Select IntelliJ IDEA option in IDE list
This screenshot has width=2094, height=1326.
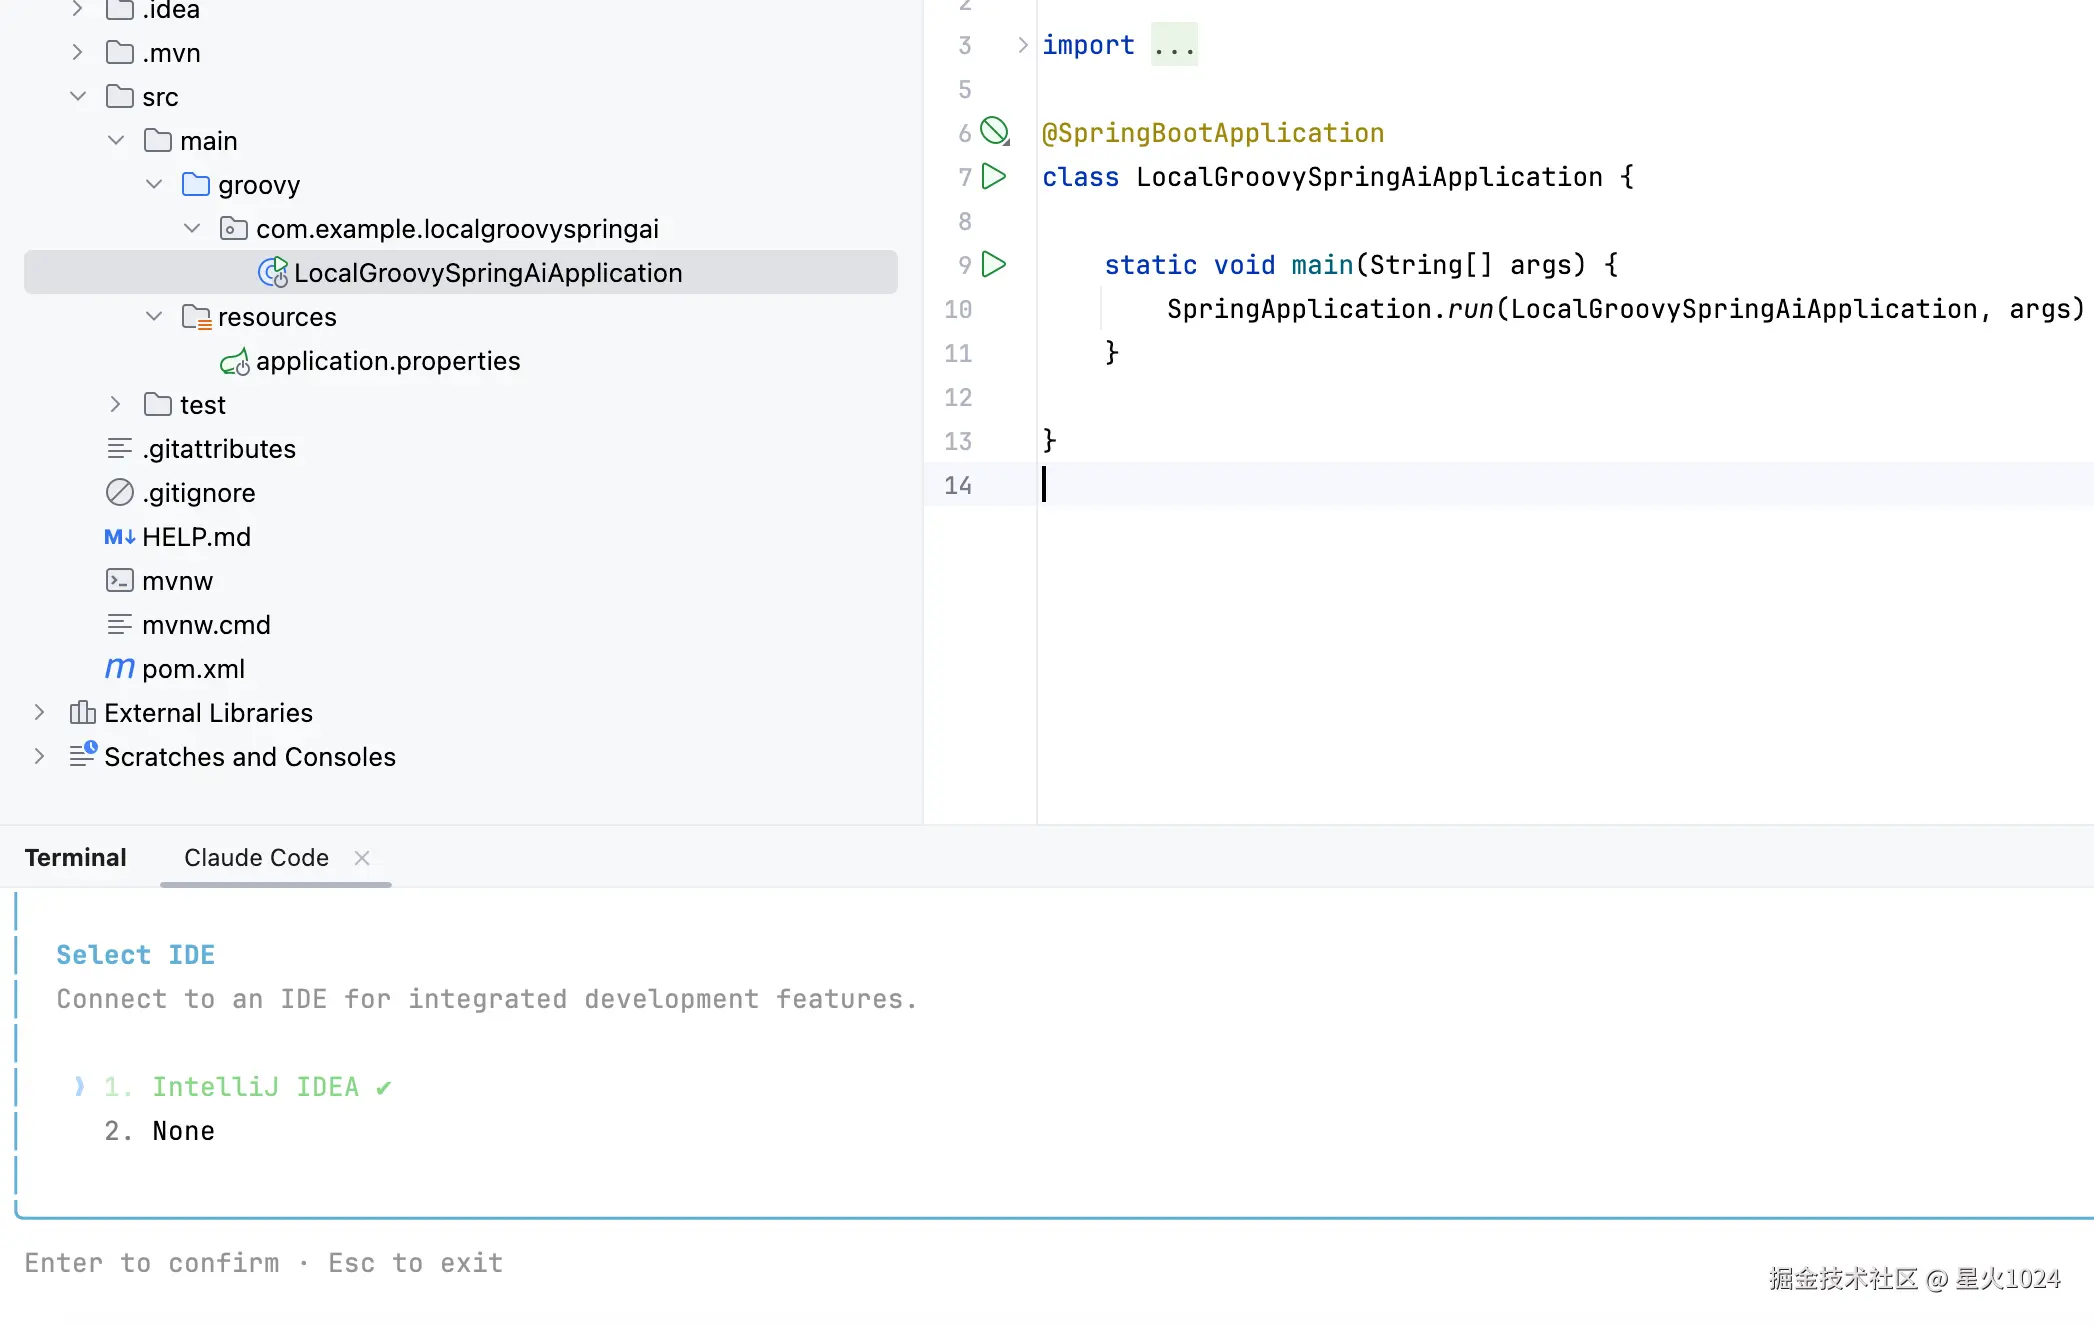pyautogui.click(x=255, y=1087)
